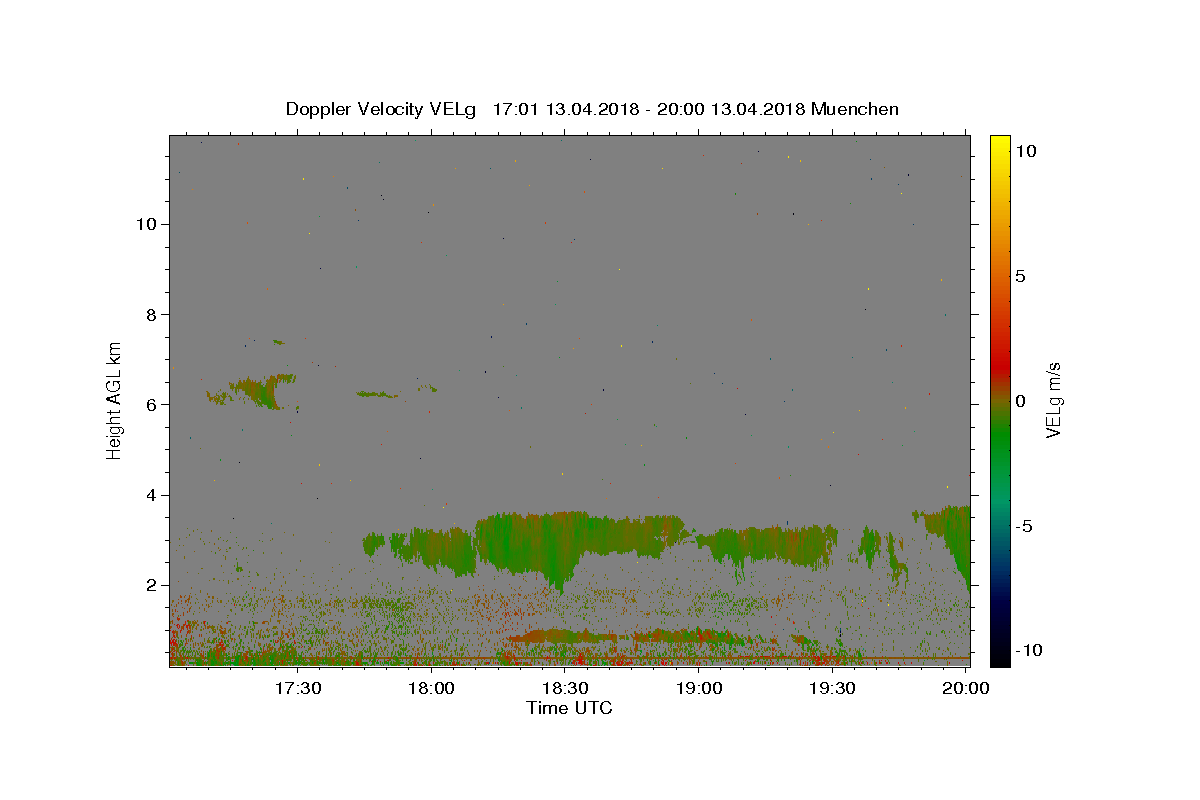The width and height of the screenshot is (1200, 800).
Task: Click the height tick label 6
Action: coord(153,404)
